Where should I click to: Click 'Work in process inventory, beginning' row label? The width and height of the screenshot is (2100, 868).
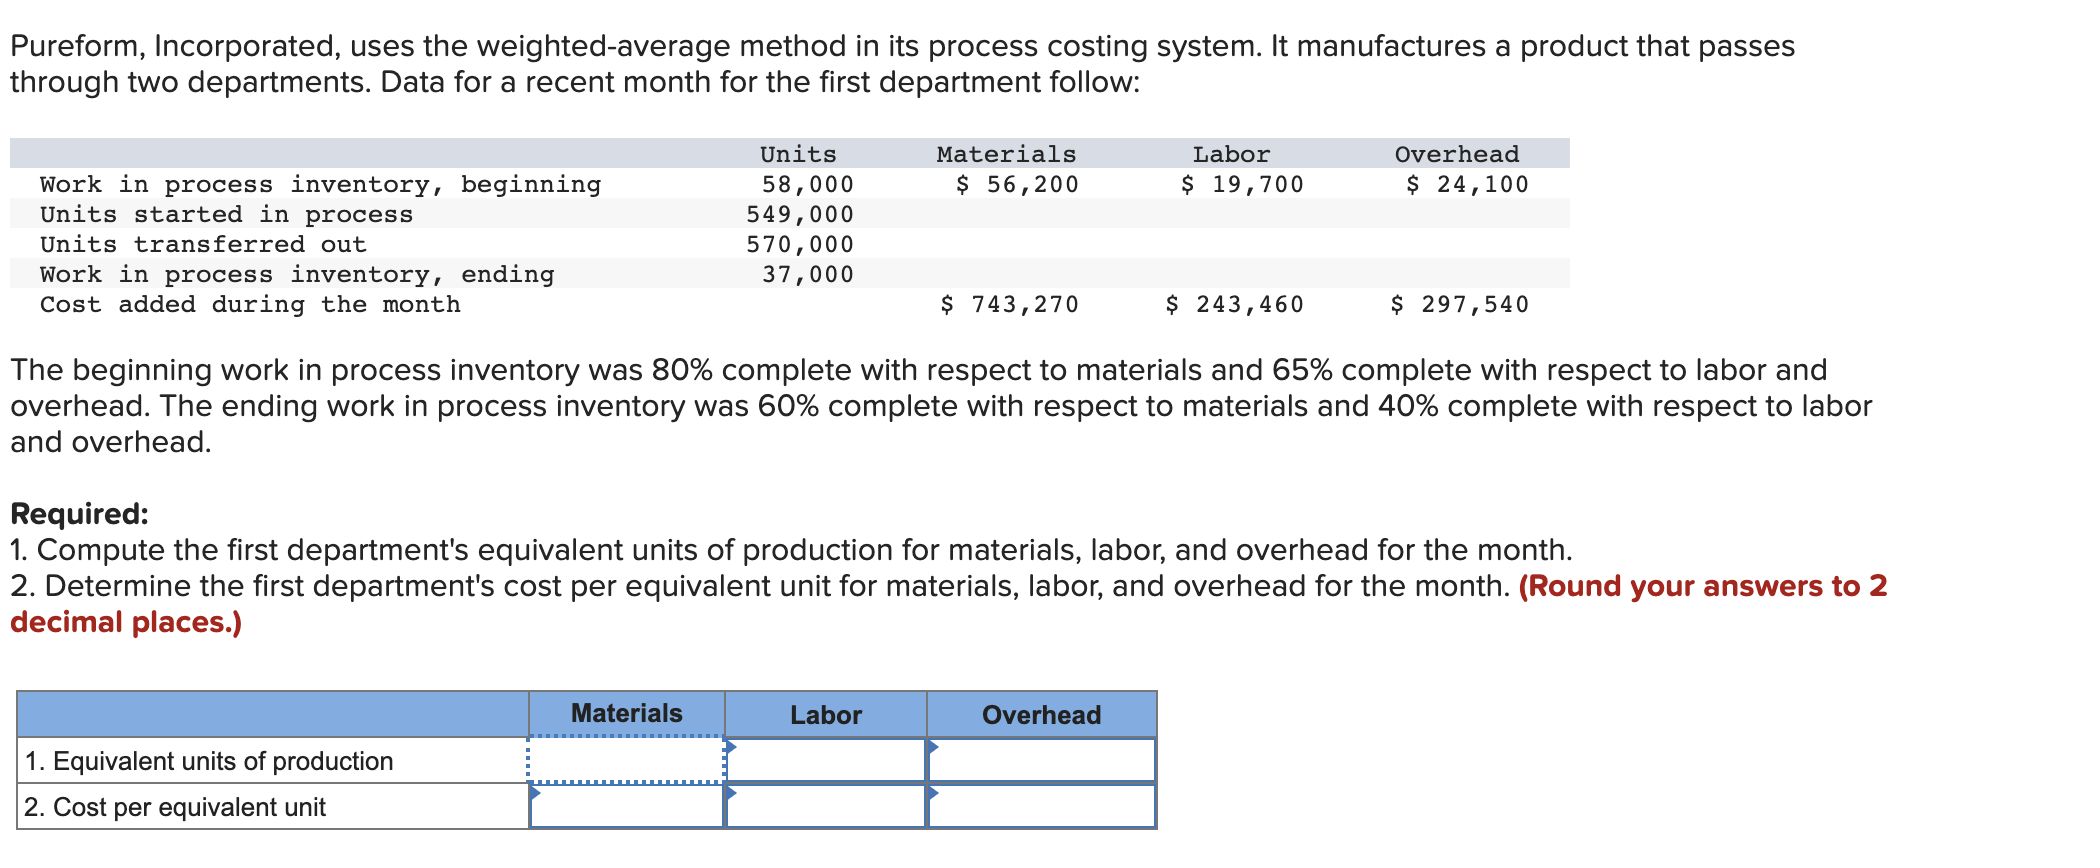click(321, 184)
